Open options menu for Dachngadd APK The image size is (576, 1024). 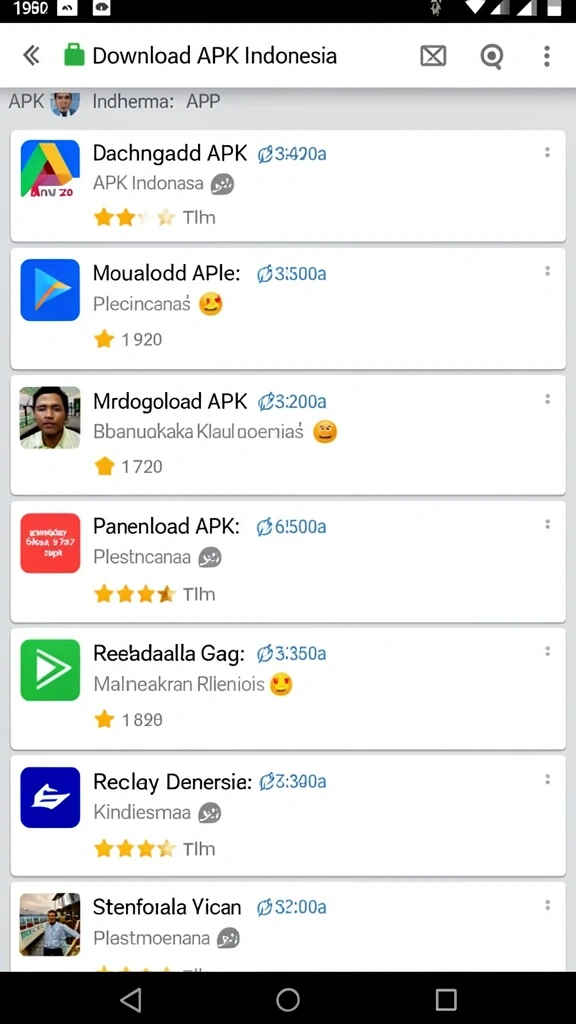pos(547,152)
